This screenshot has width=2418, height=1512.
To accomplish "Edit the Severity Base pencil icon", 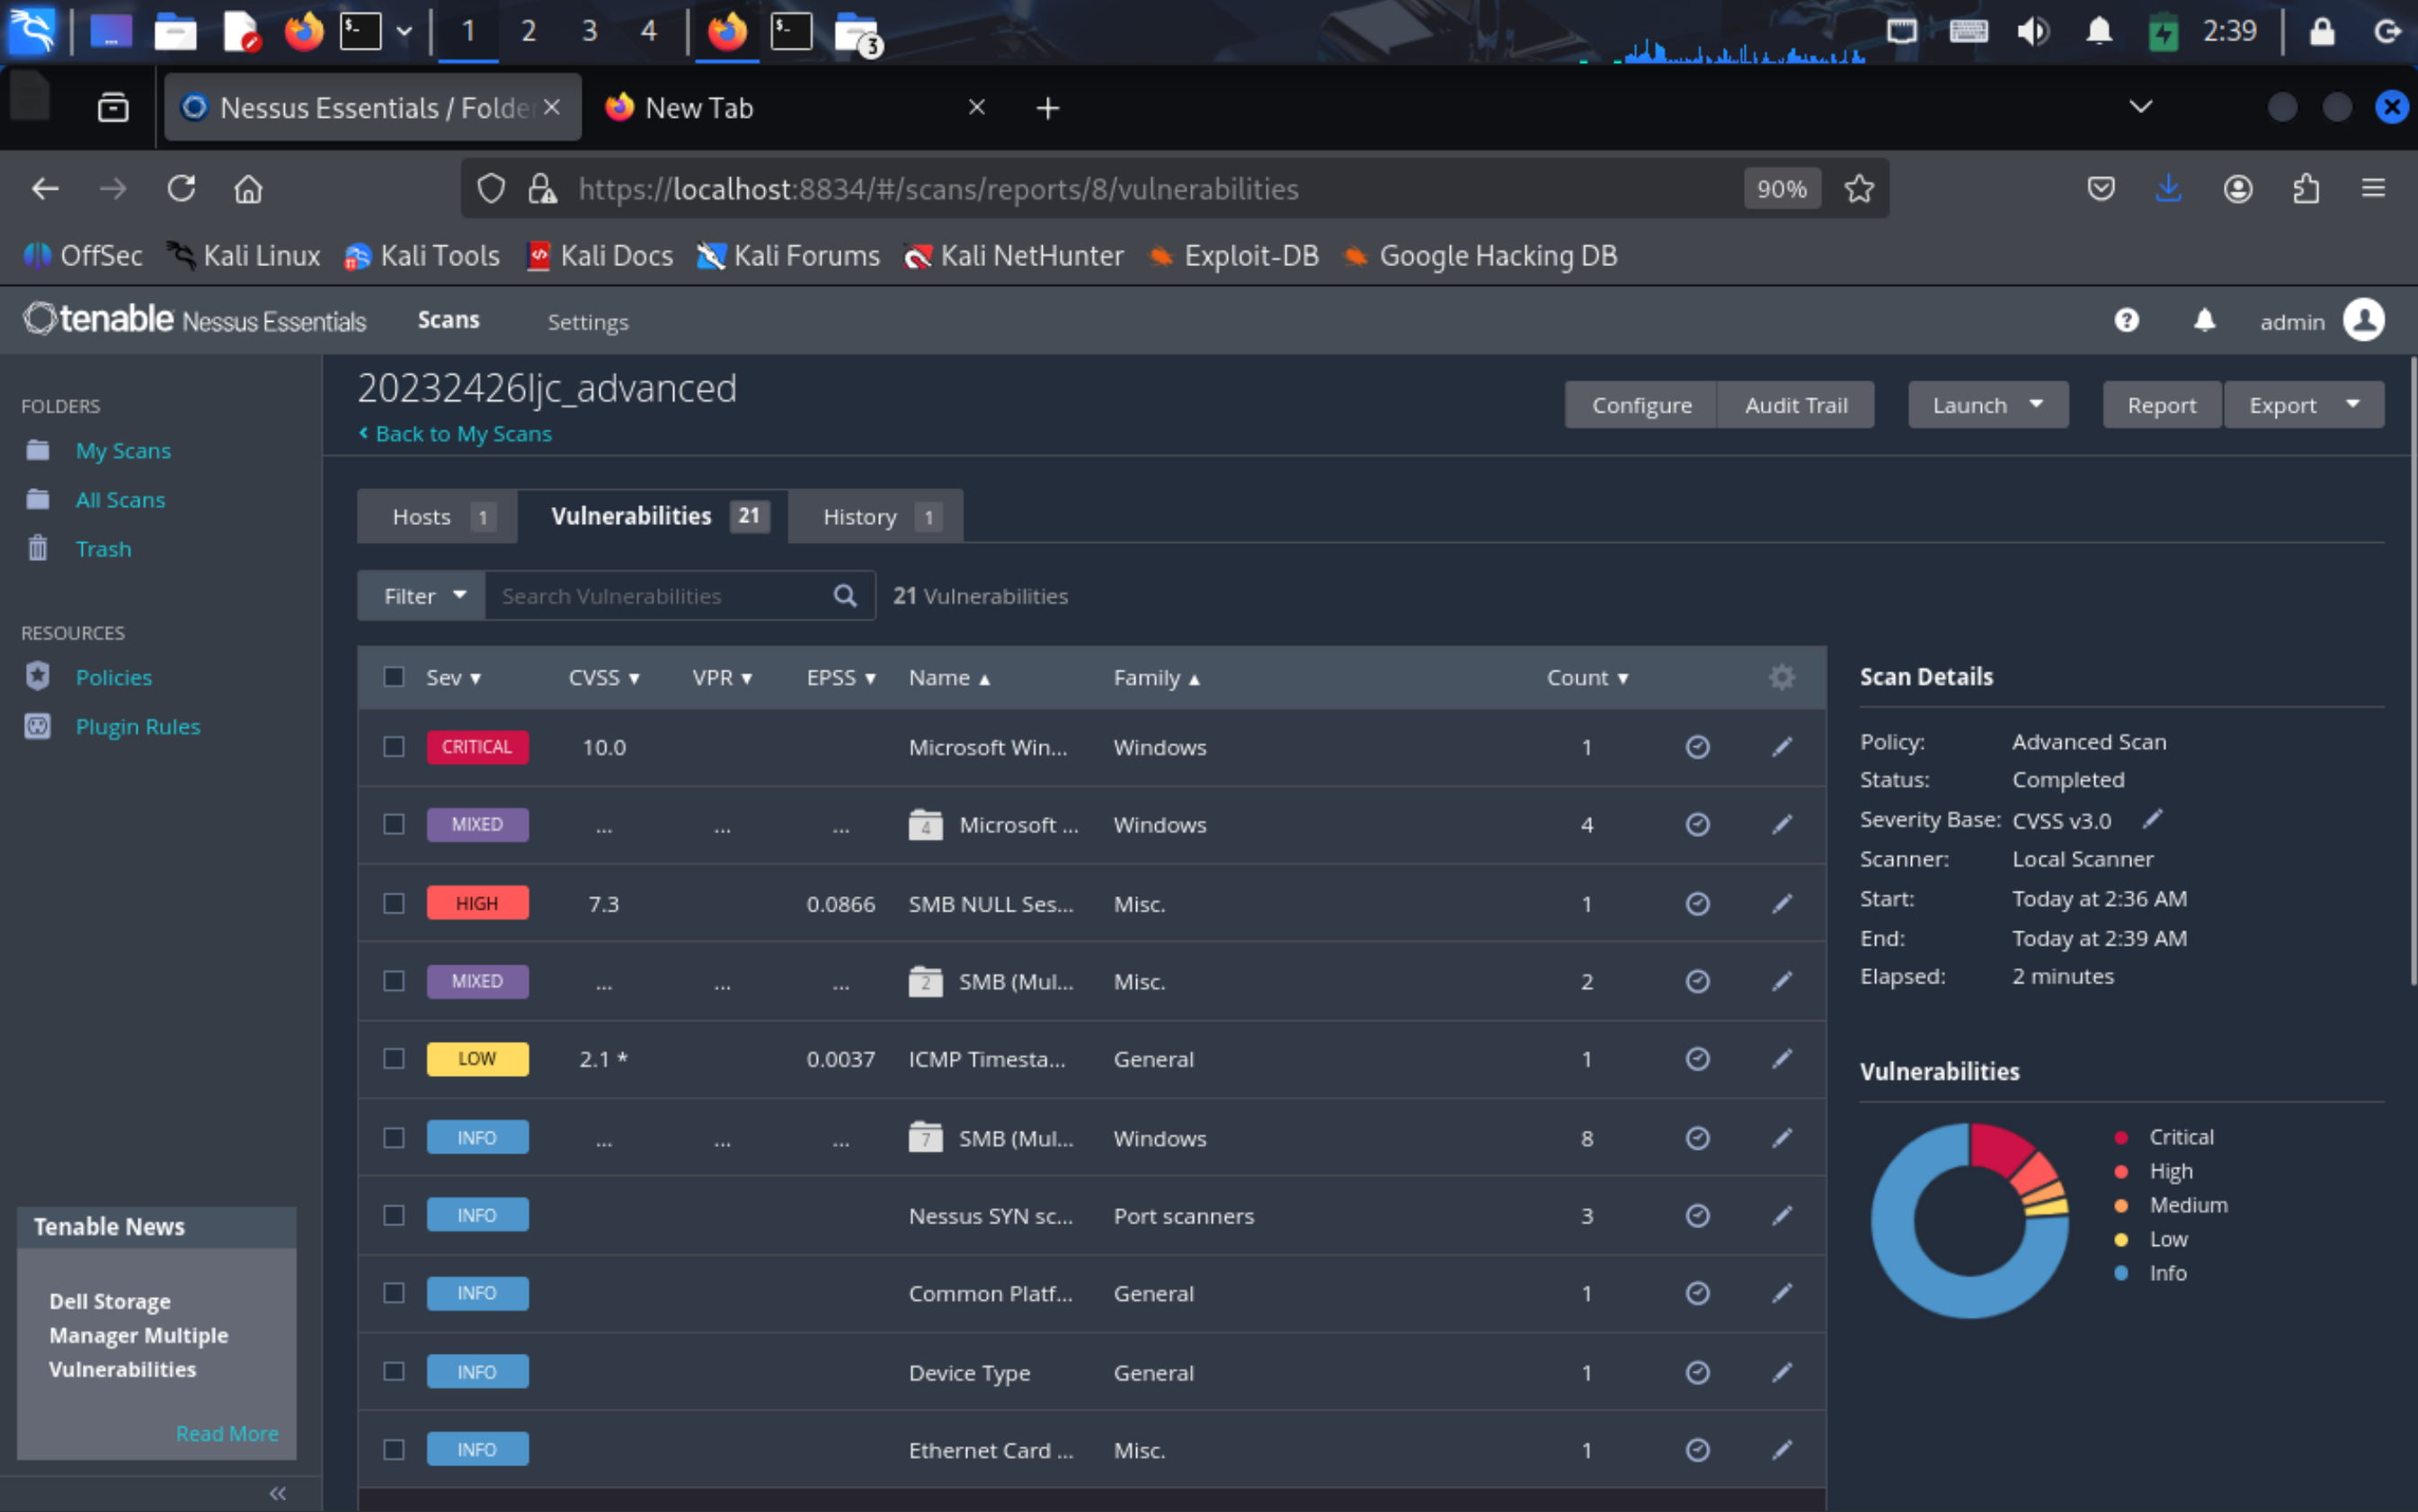I will [2152, 819].
